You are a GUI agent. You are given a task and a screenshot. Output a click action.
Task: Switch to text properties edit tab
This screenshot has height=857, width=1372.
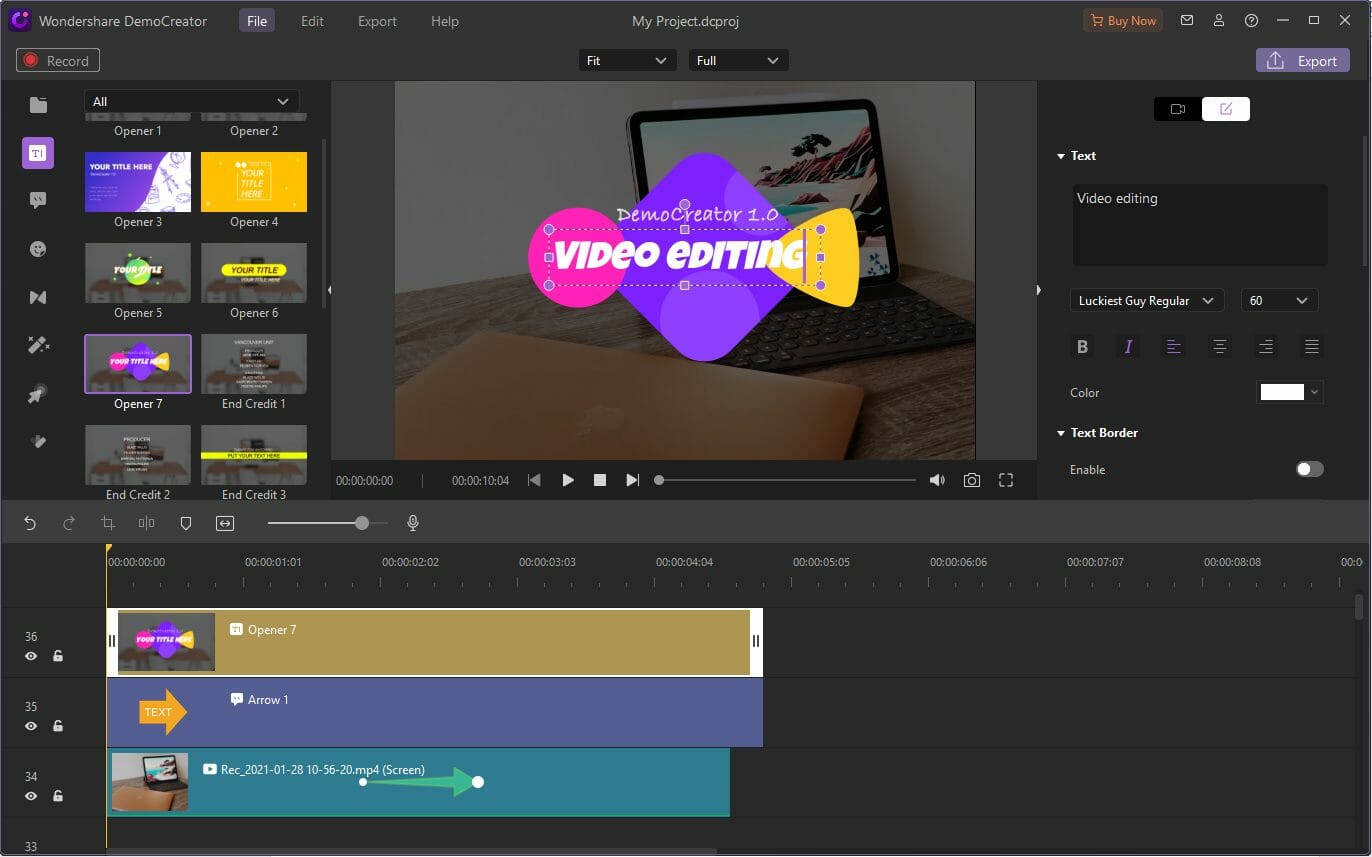click(x=1226, y=109)
